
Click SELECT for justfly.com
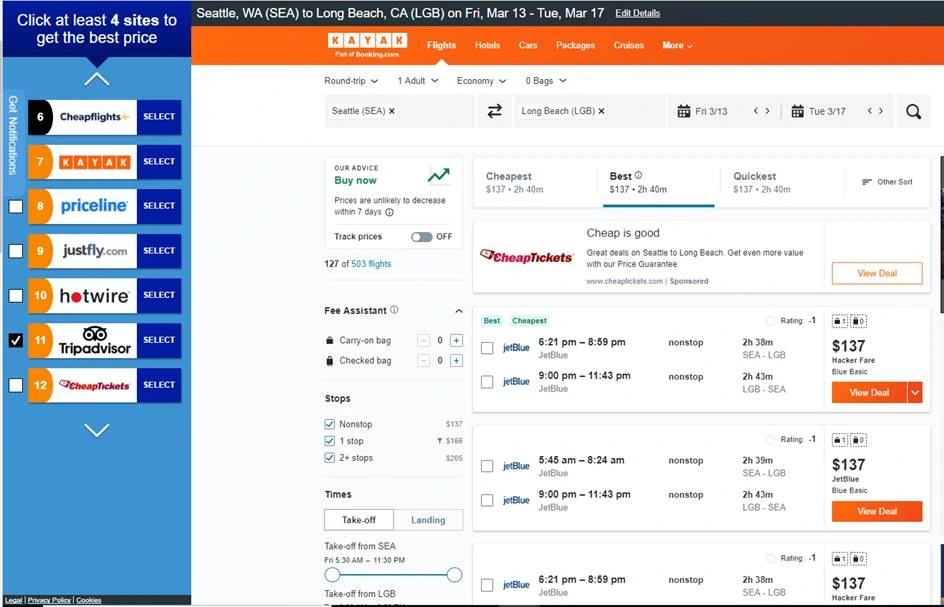point(159,251)
